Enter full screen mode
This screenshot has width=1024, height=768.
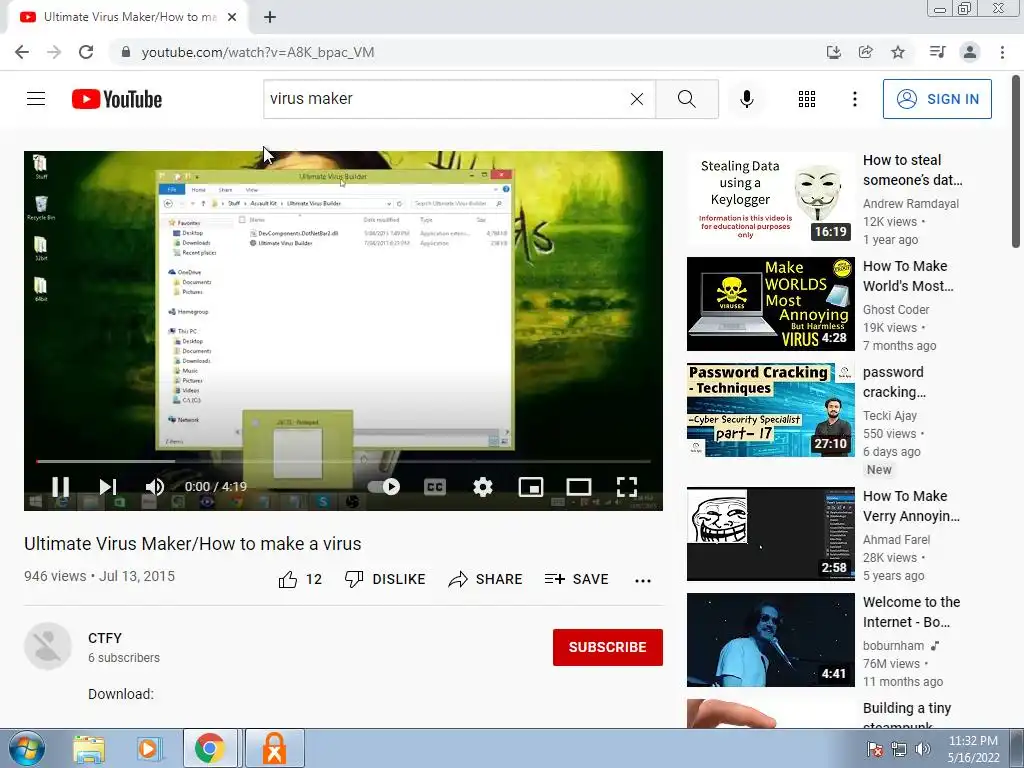point(627,487)
